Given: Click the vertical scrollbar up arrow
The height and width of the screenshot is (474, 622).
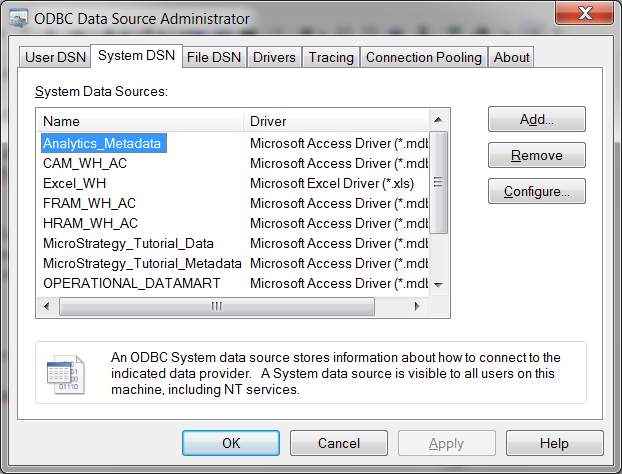Looking at the screenshot, I should (x=438, y=120).
